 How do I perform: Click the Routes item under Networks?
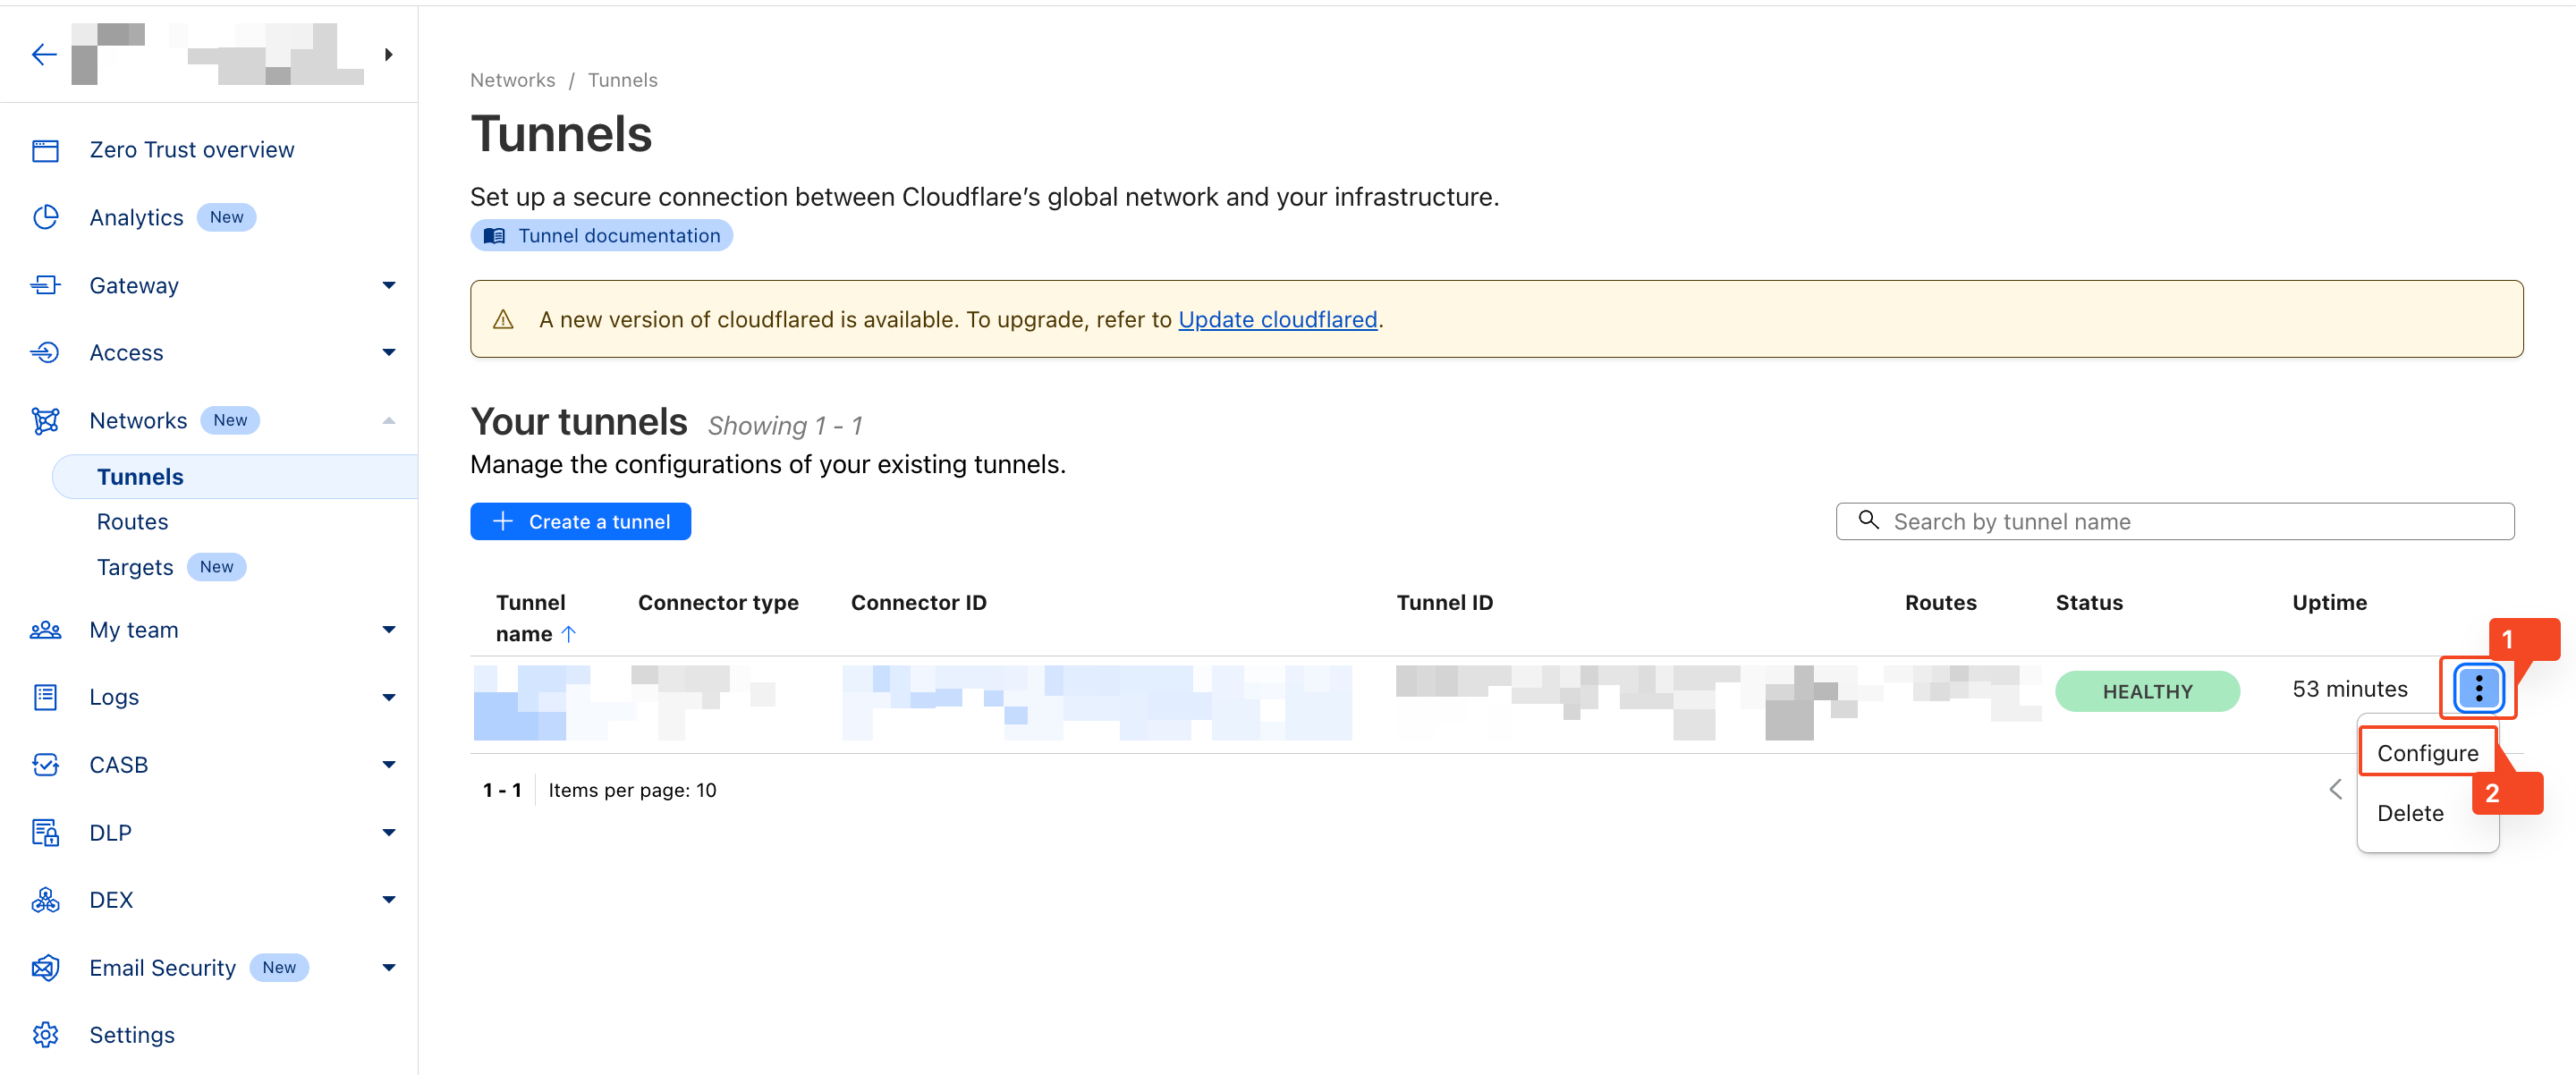[x=133, y=521]
